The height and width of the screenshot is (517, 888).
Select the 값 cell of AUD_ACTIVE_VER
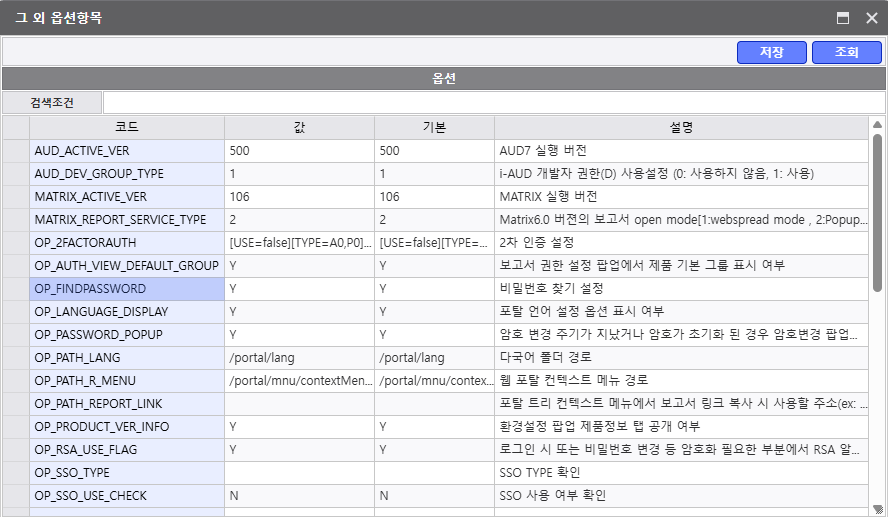(x=299, y=151)
